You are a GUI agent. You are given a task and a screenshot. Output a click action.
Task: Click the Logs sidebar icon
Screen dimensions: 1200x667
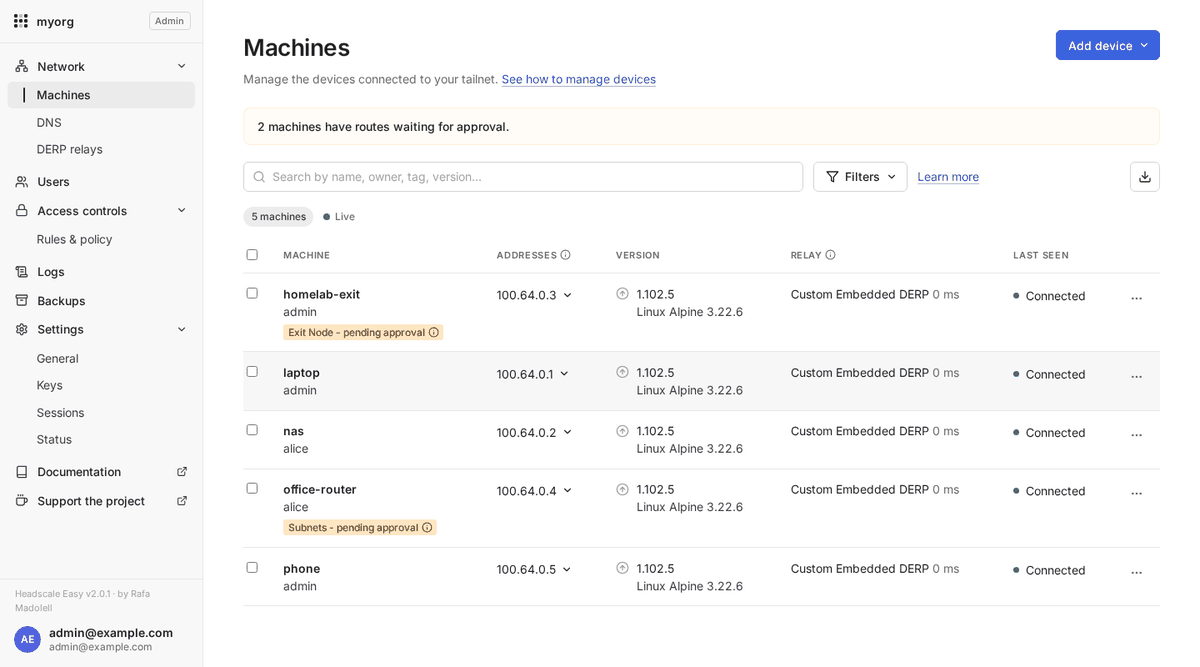pos(22,272)
